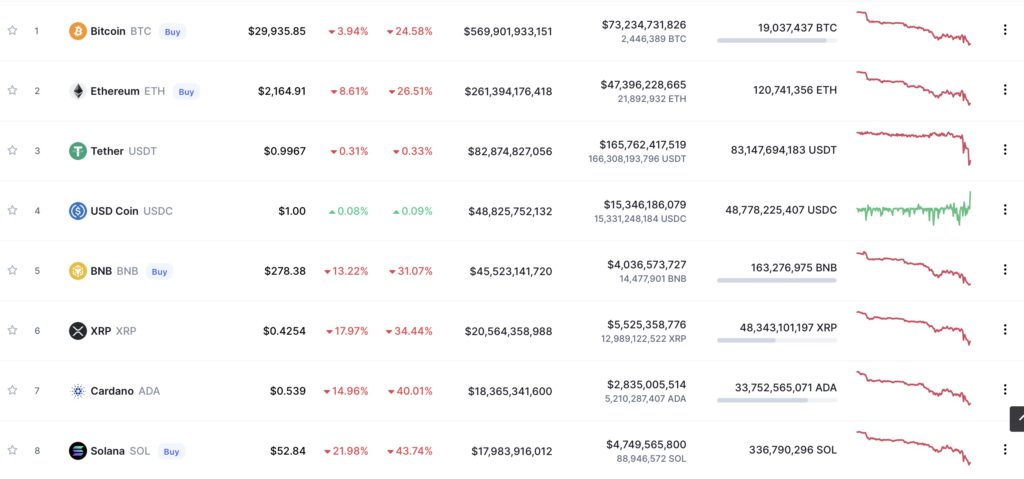Open the more options menu for USD Coin
Viewport: 1024px width, 479px height.
point(1005,211)
